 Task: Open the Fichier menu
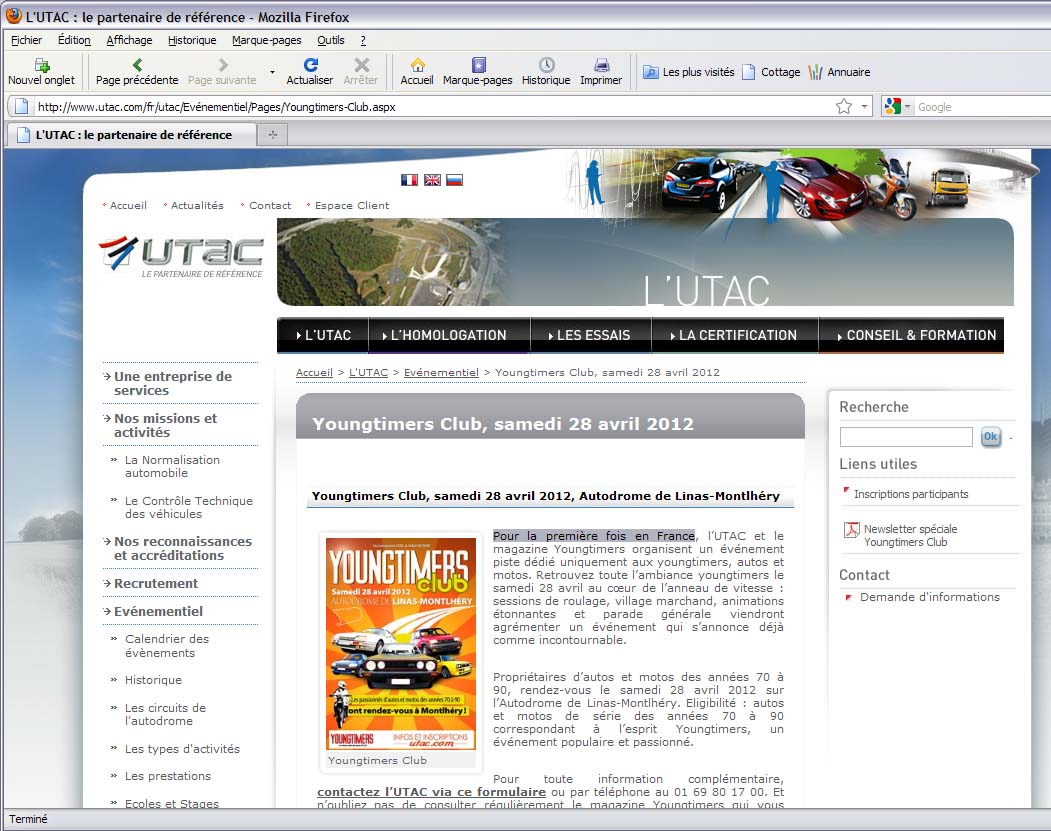coord(27,40)
